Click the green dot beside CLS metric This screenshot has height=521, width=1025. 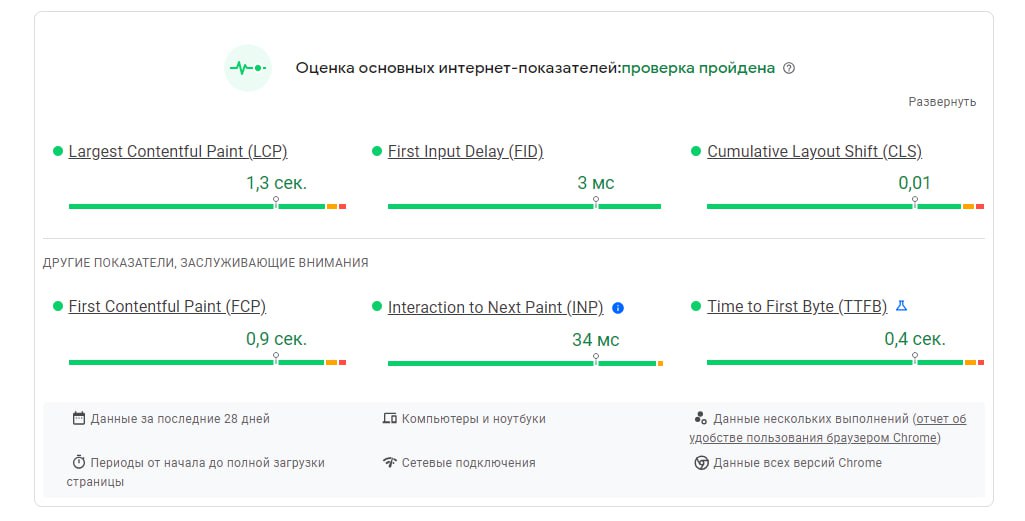[696, 151]
